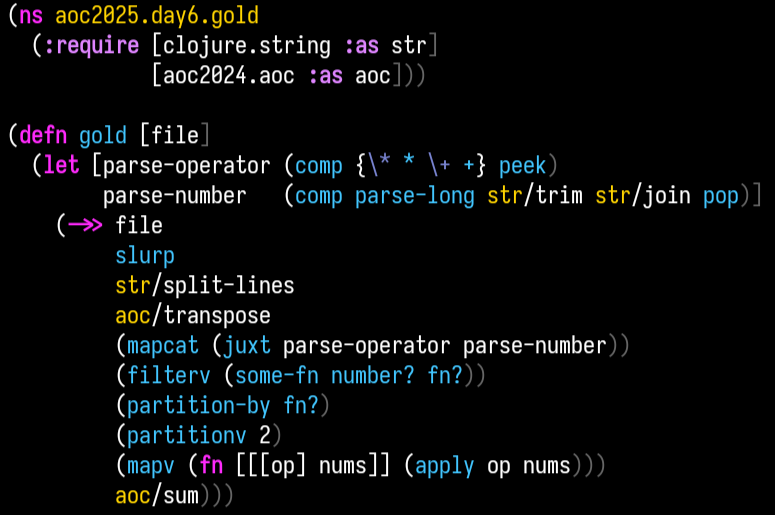Image resolution: width=775 pixels, height=515 pixels.
Task: Click the mapcat function
Action: (x=163, y=345)
